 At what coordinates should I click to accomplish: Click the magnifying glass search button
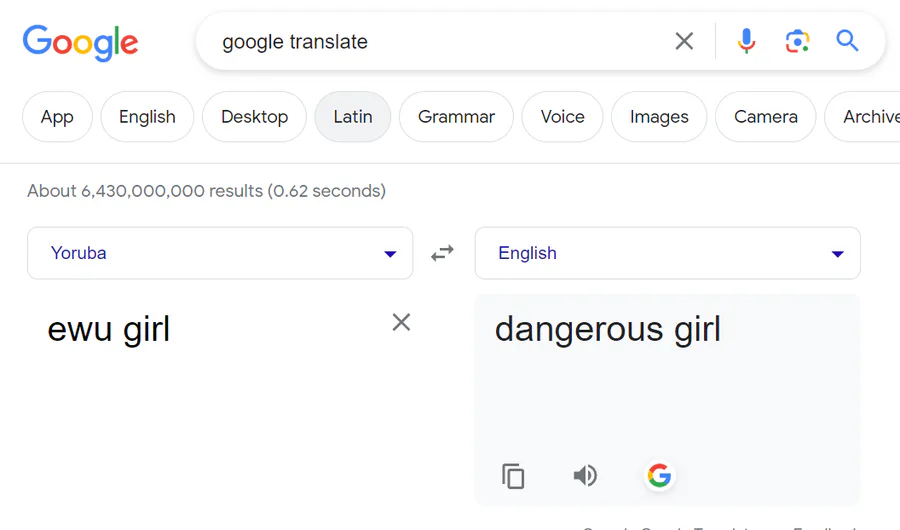tap(848, 41)
